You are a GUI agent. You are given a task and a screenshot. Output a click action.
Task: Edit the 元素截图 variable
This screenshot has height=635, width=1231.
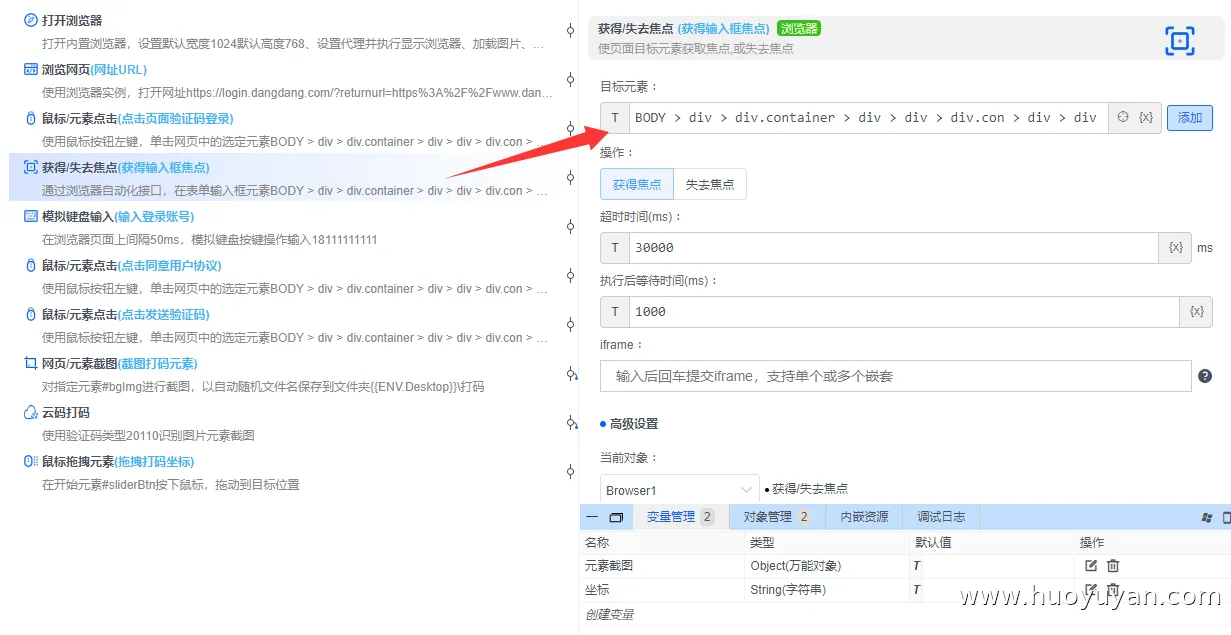coord(1091,566)
